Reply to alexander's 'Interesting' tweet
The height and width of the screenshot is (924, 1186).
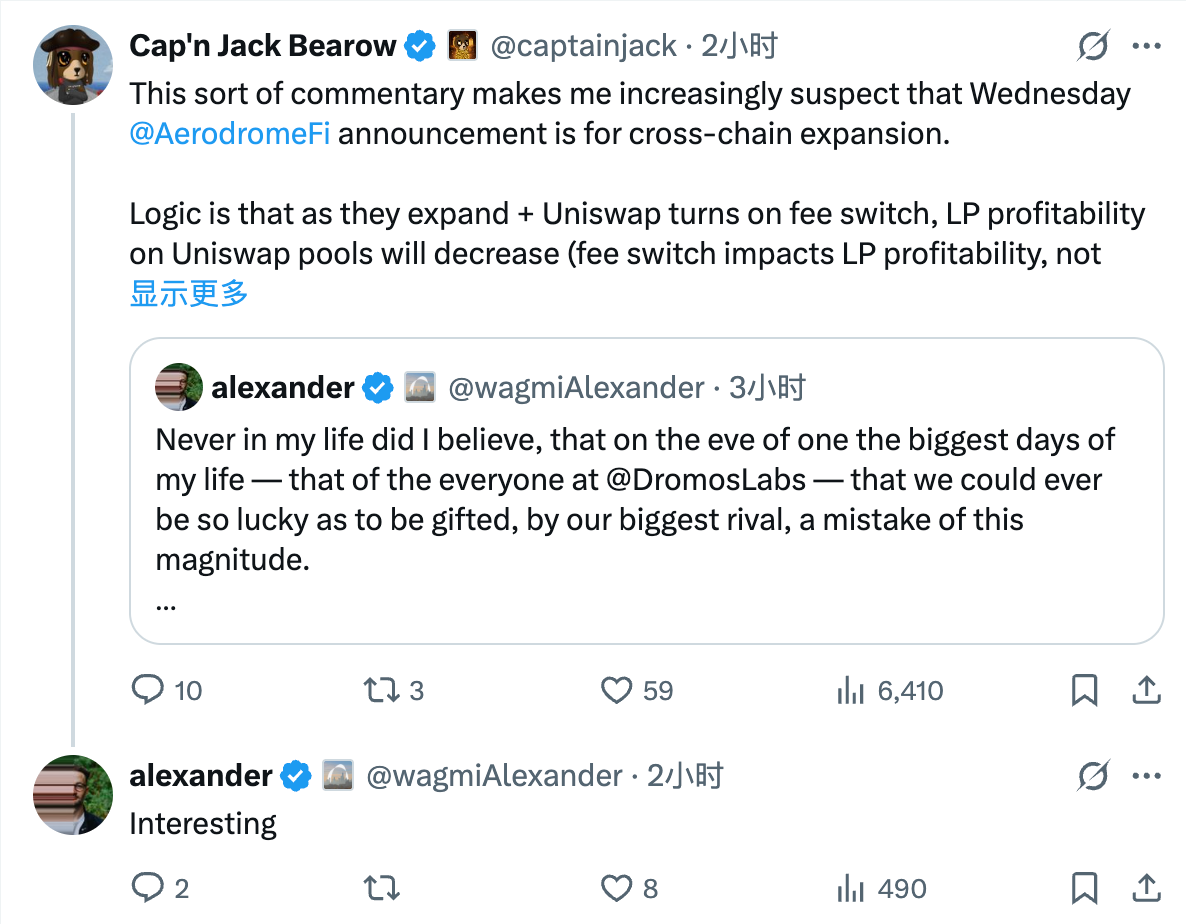pos(149,888)
